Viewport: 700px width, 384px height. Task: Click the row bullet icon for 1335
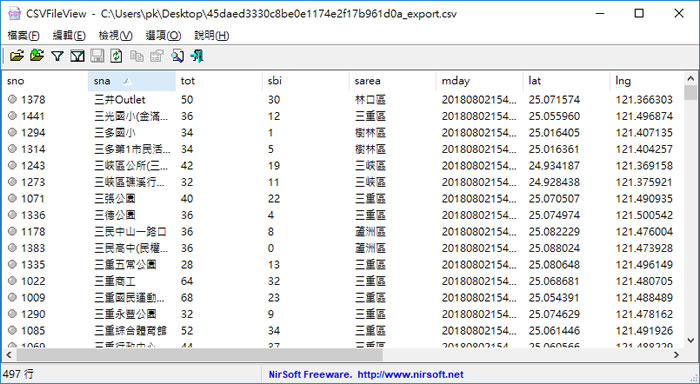12,264
